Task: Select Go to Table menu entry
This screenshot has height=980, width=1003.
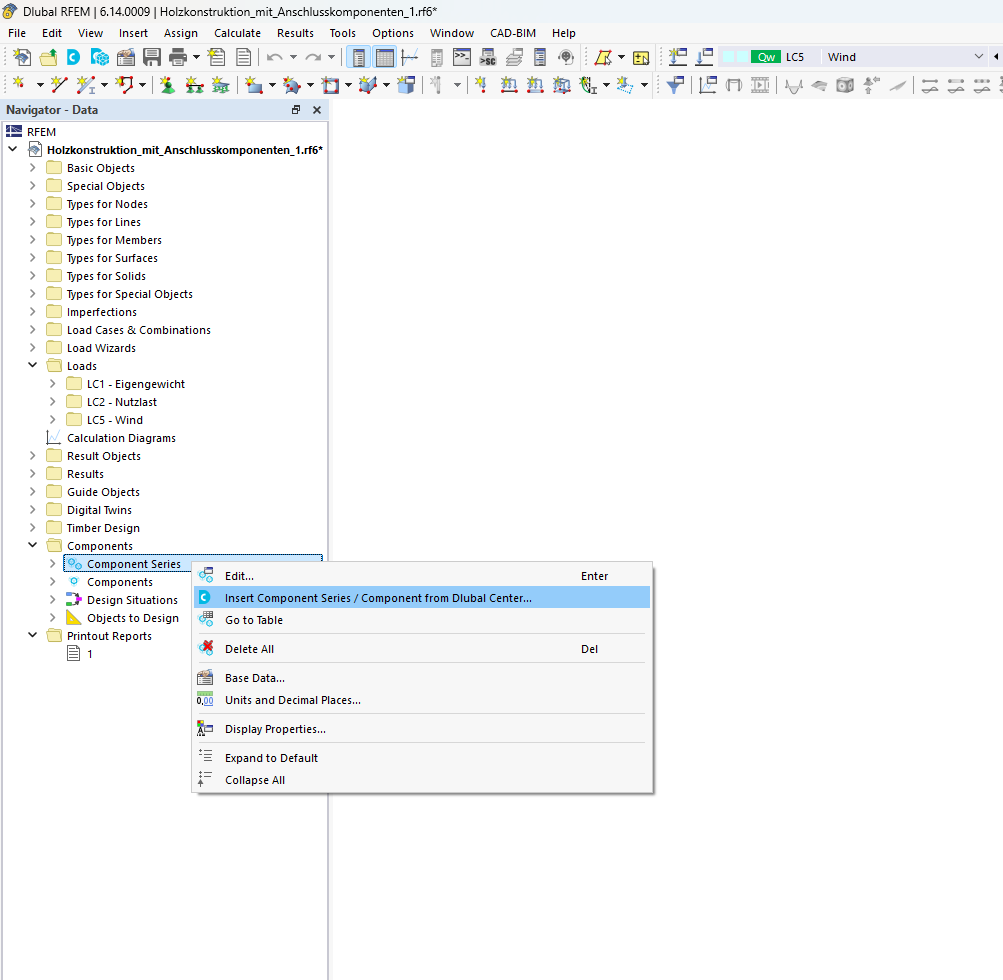Action: pyautogui.click(x=422, y=620)
